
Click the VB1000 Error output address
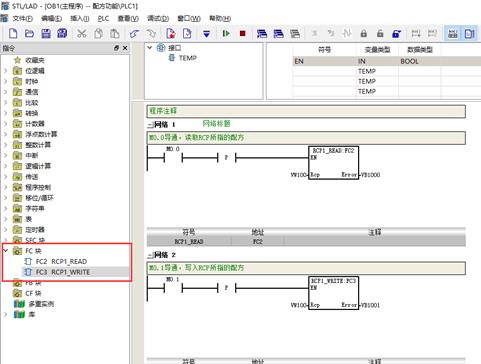[x=370, y=175]
